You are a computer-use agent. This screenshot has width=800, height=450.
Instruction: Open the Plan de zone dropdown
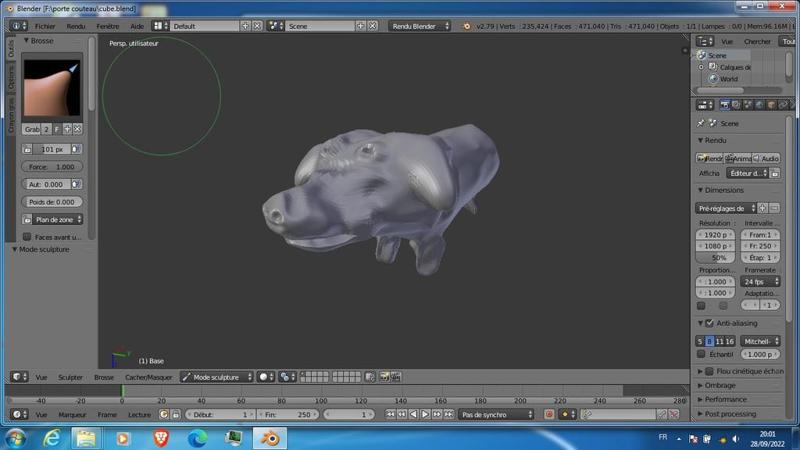click(58, 219)
